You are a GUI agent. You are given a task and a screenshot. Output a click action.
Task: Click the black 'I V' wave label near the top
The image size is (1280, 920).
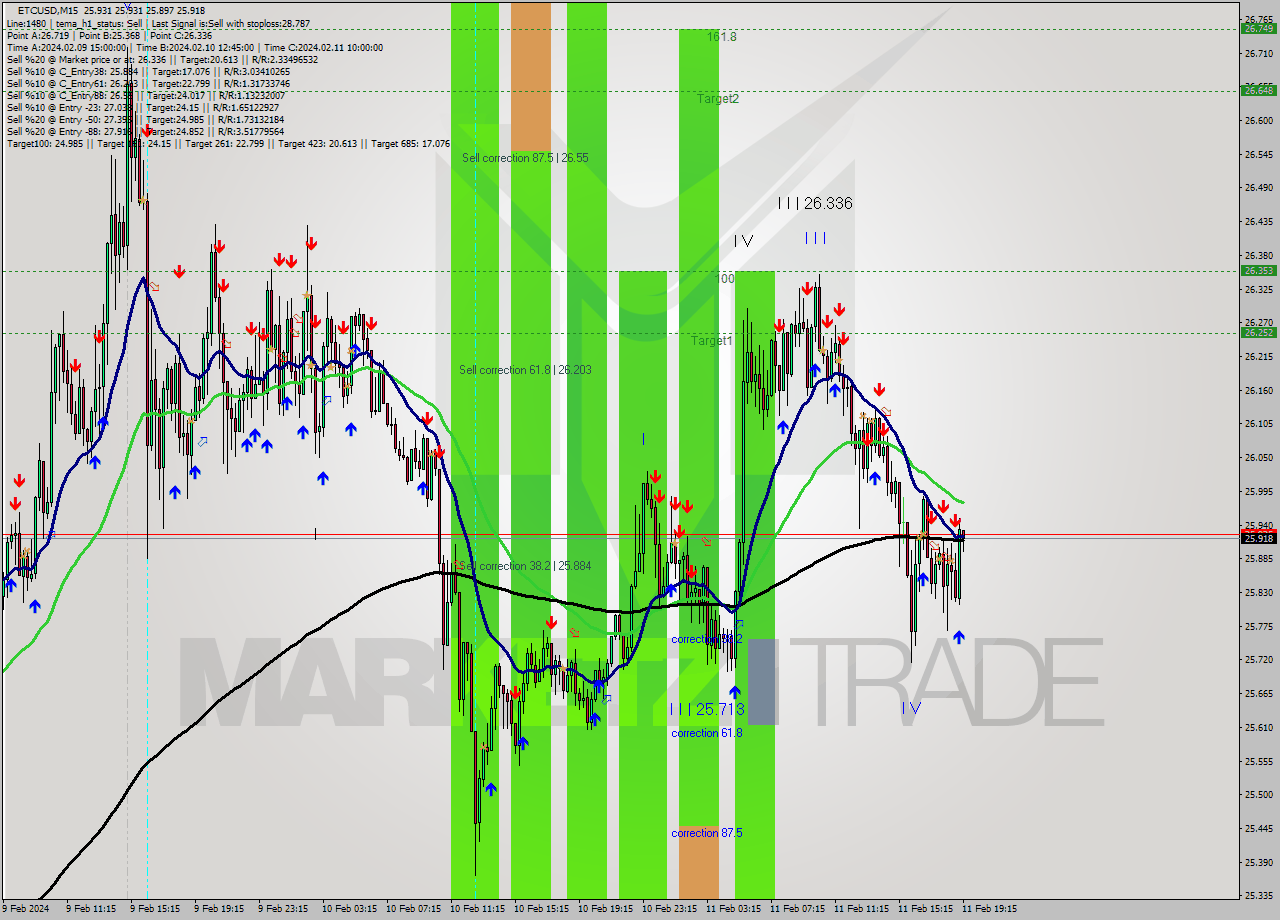click(x=743, y=241)
